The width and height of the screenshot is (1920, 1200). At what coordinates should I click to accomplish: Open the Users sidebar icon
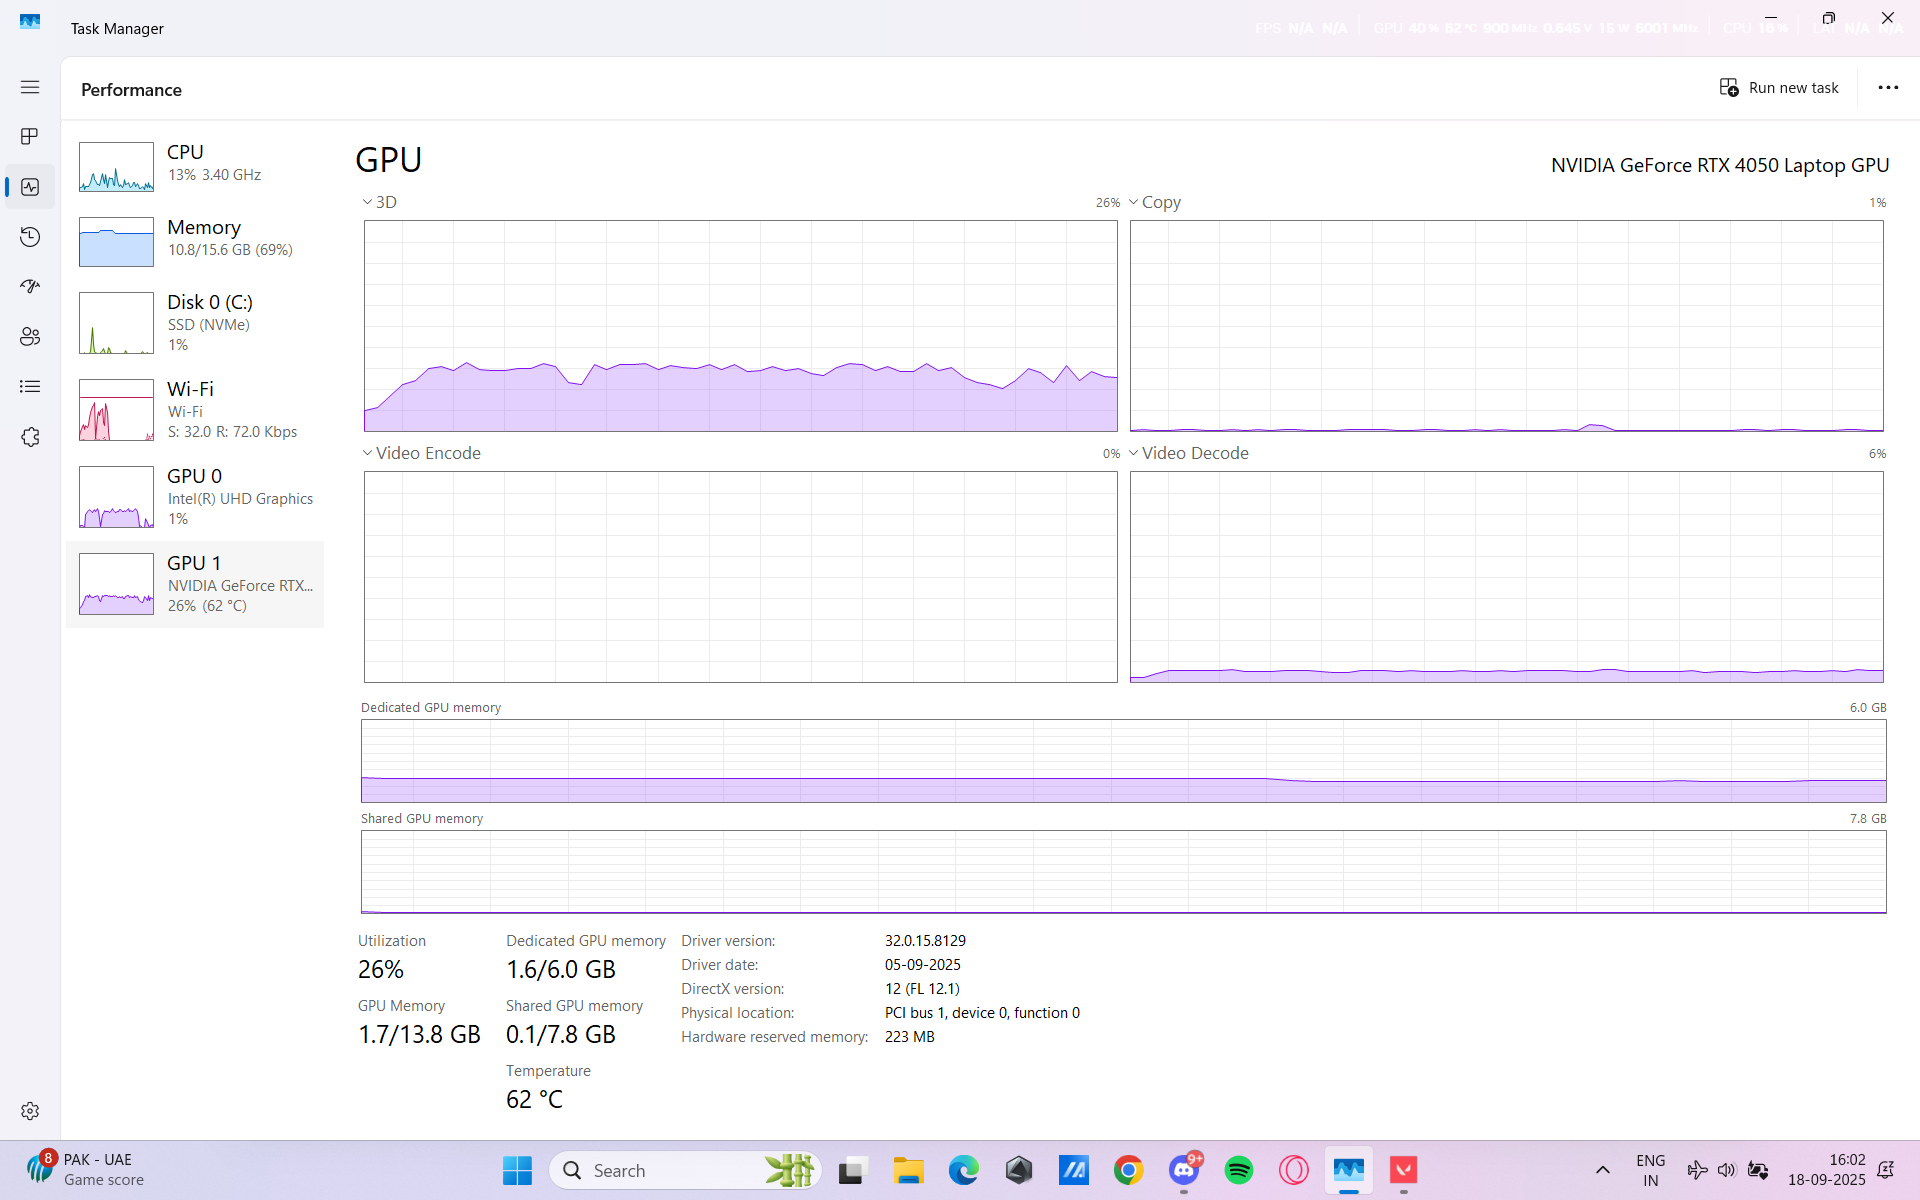(30, 337)
